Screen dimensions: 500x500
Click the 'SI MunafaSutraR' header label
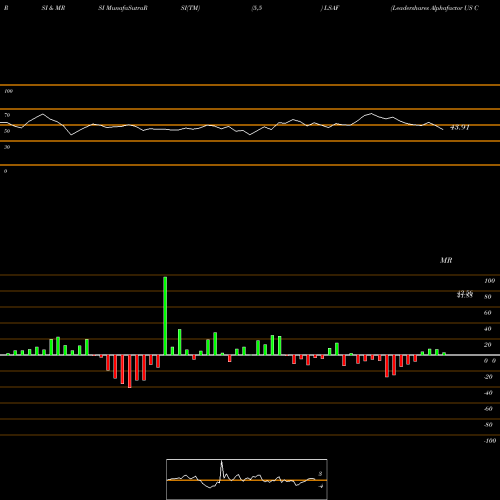[x=123, y=8]
